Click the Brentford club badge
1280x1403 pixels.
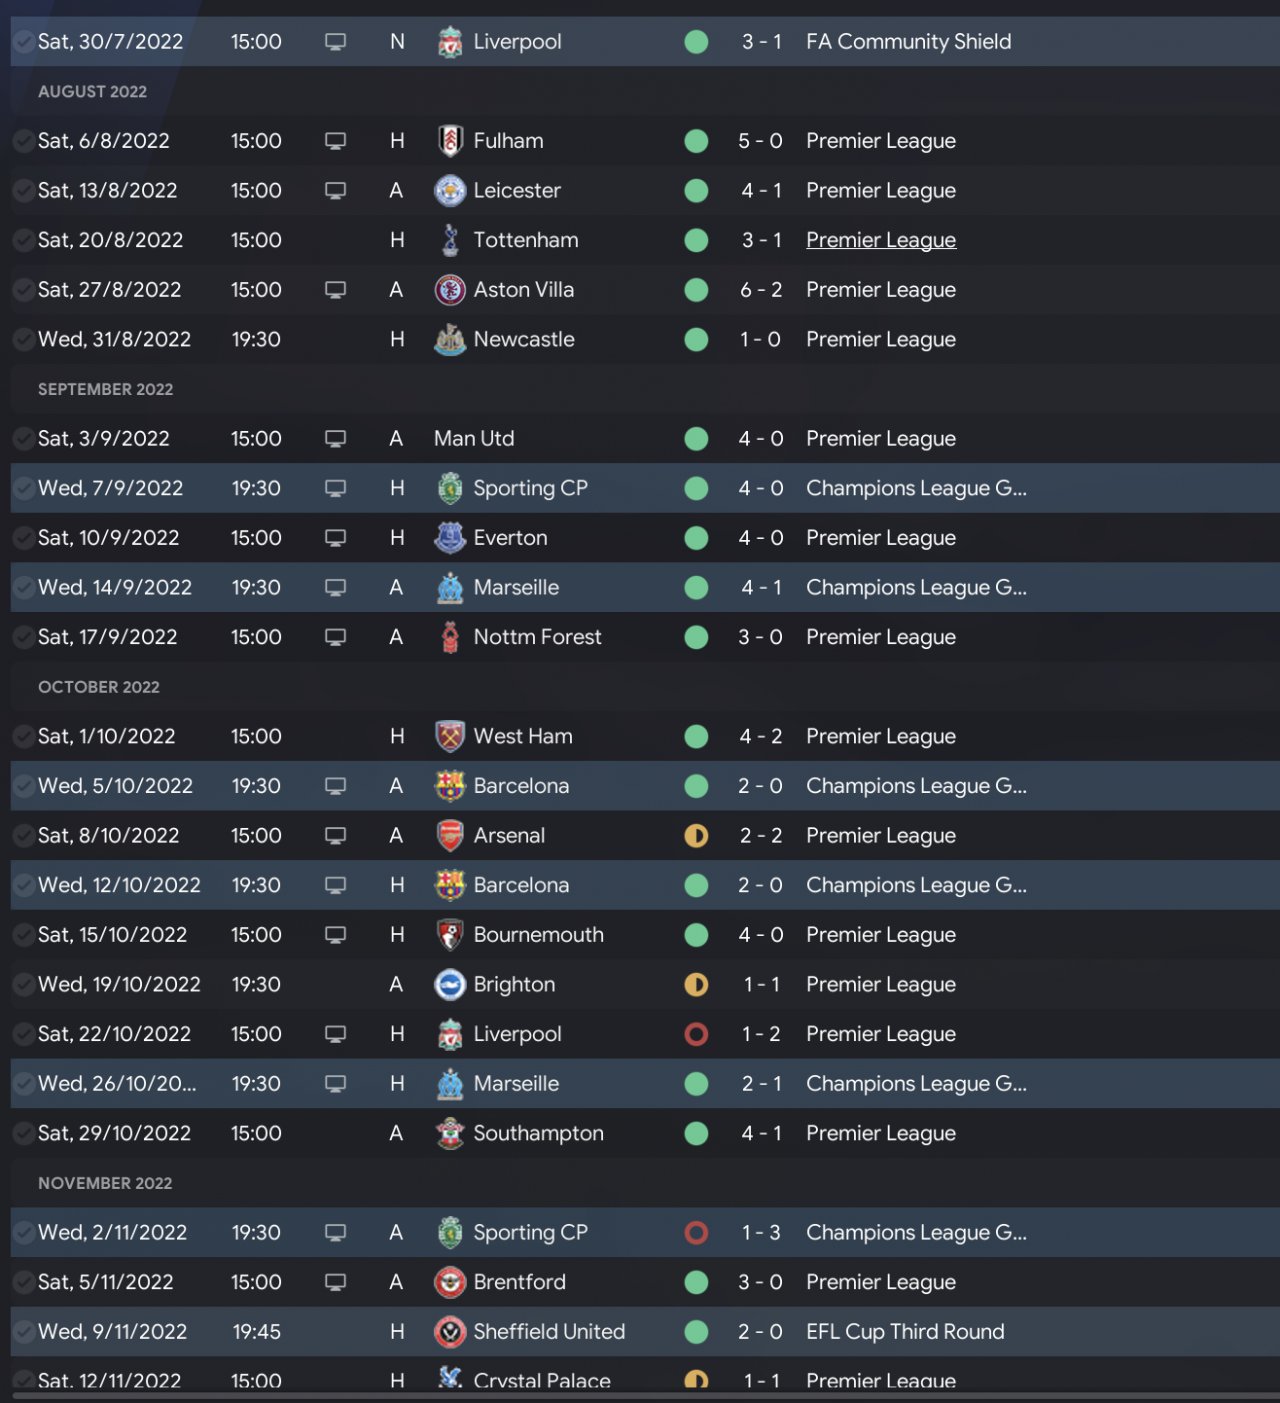(450, 1282)
